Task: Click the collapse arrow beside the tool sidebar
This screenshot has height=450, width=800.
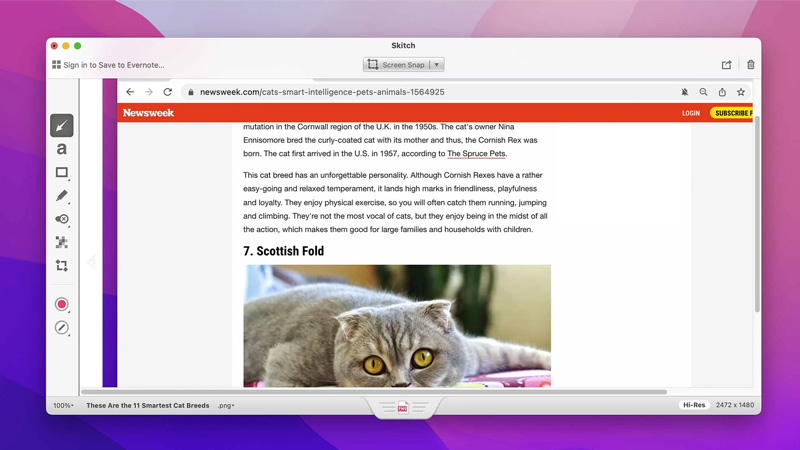Action: click(90, 262)
